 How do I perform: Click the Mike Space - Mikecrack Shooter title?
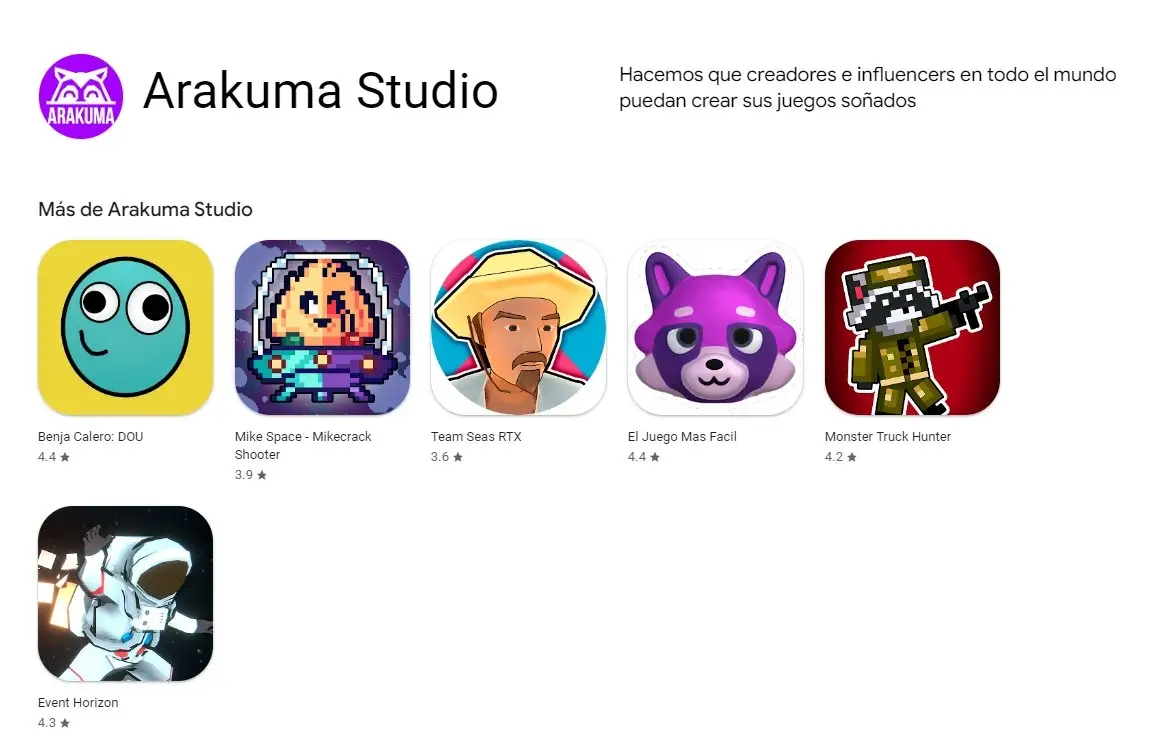click(x=303, y=446)
